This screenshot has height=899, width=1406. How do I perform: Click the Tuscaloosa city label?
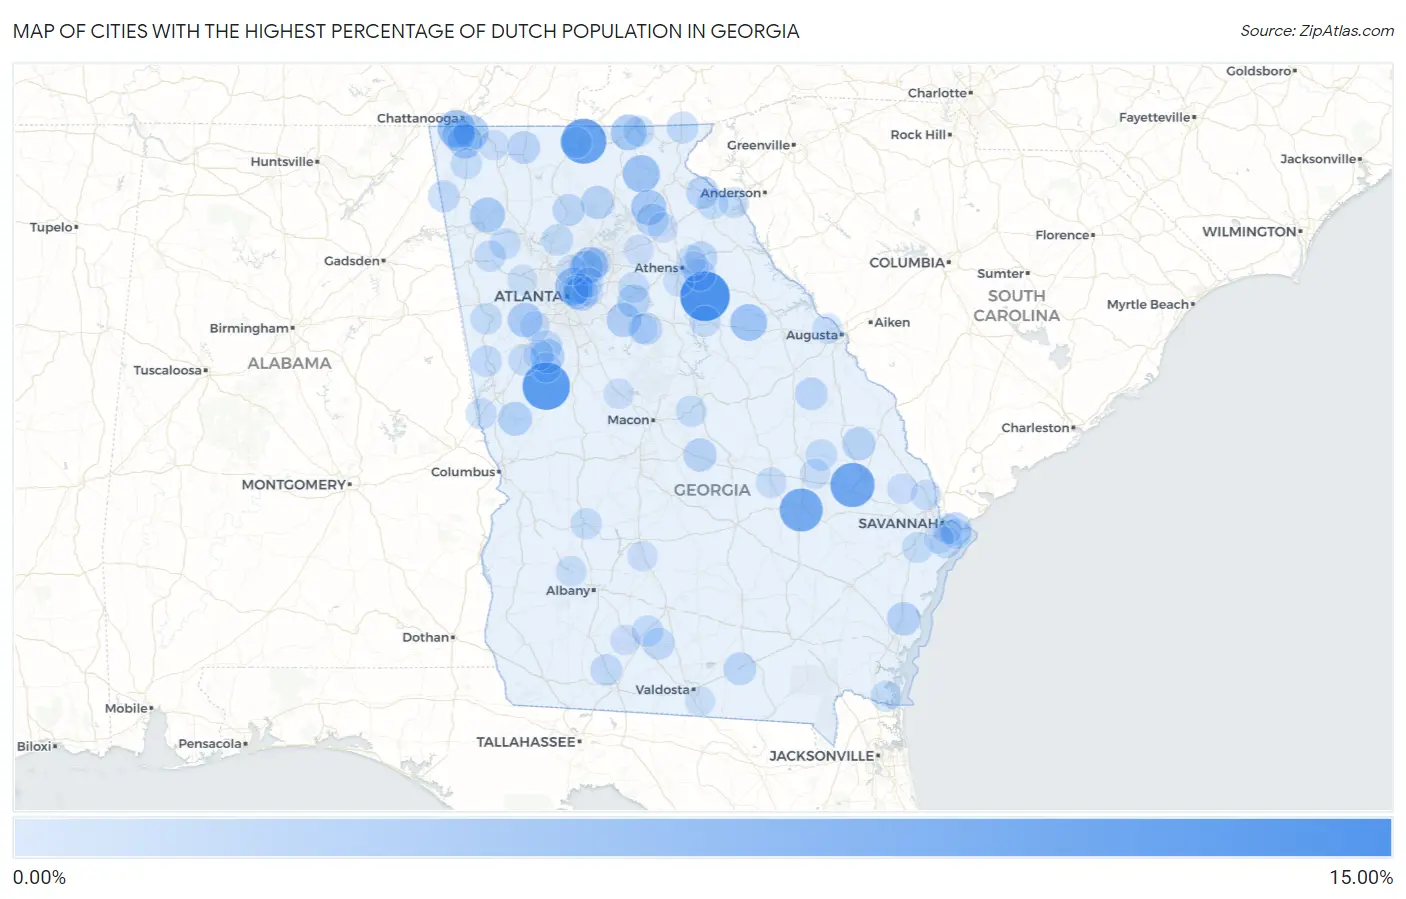pos(168,371)
